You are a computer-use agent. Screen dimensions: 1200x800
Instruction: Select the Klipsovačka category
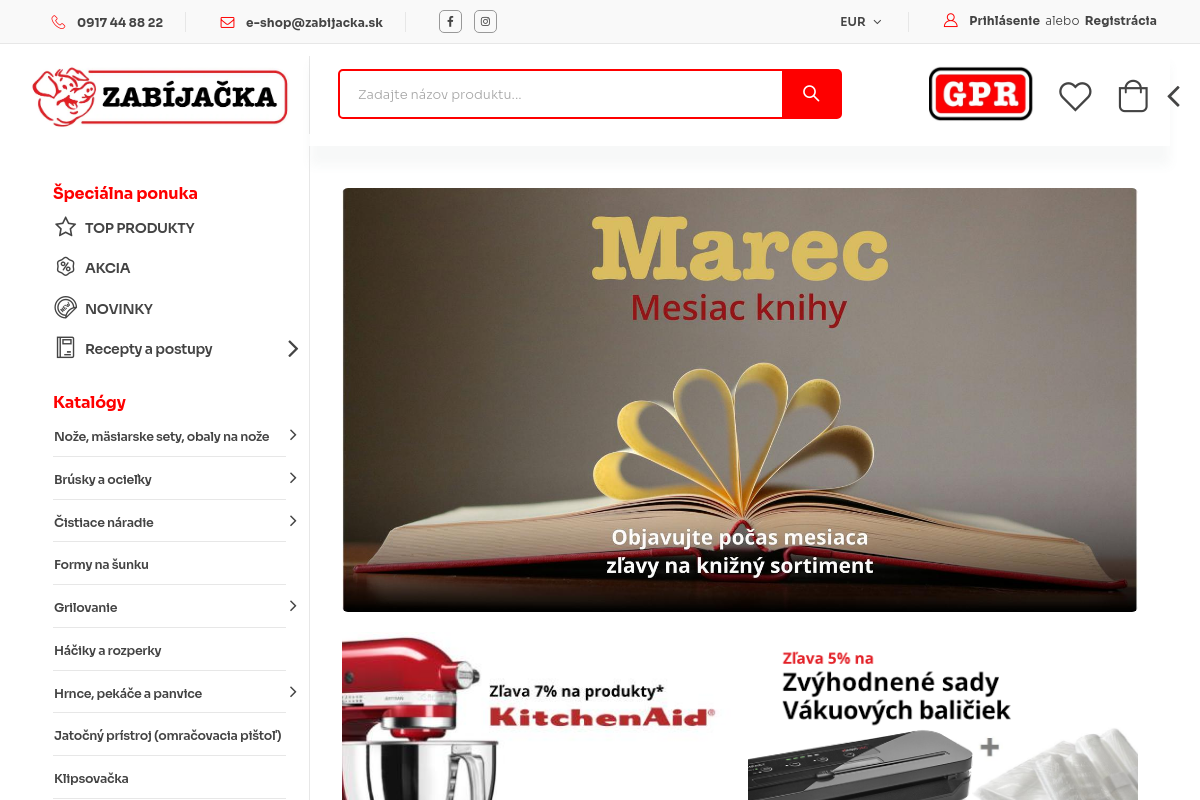click(91, 777)
